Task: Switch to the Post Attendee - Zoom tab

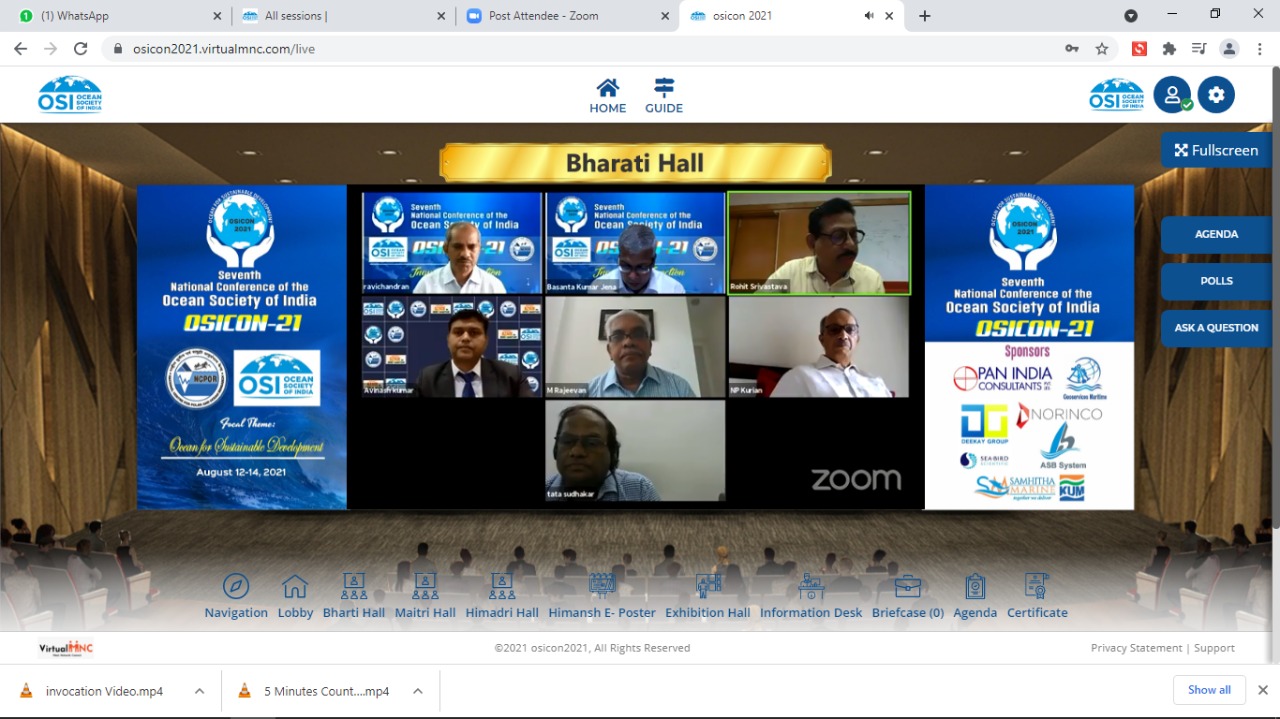Action: (565, 16)
